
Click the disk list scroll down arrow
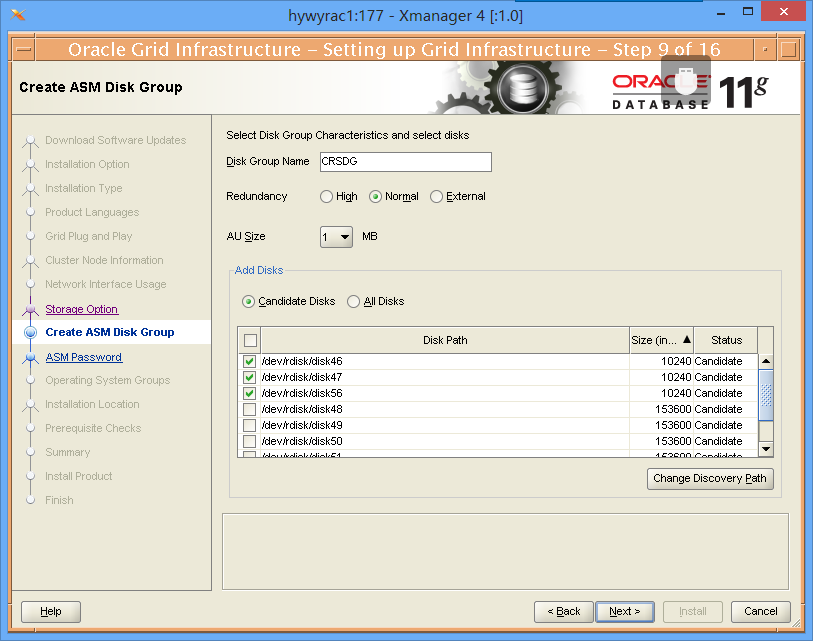pos(766,449)
